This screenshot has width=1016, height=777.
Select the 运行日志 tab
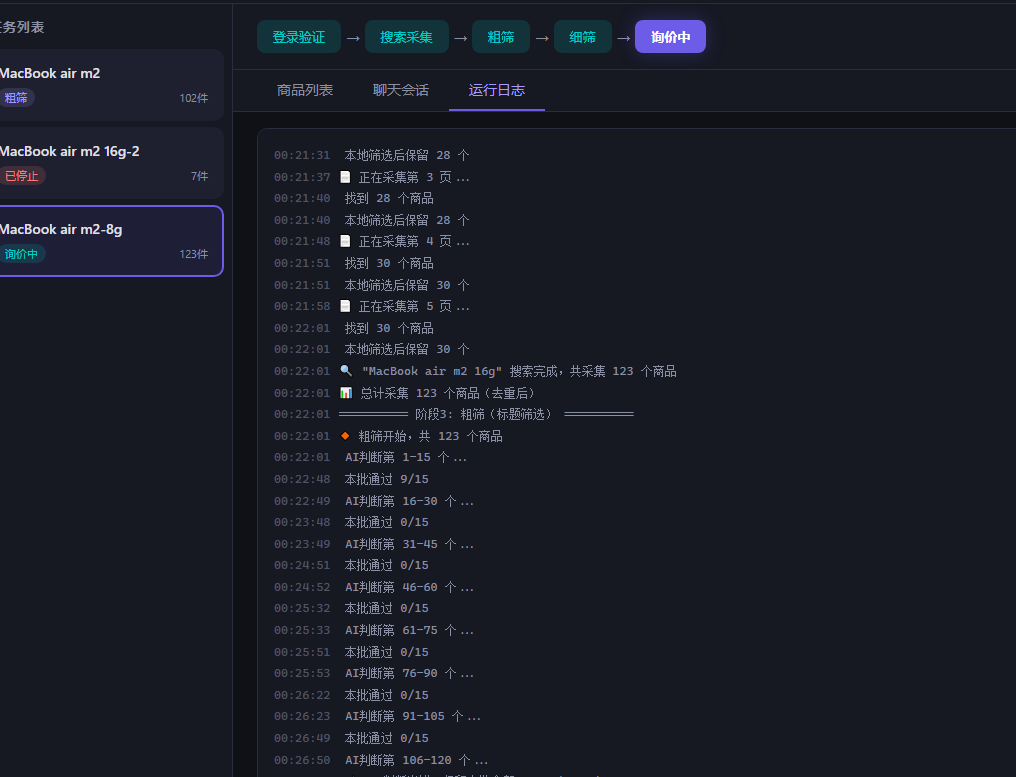pyautogui.click(x=496, y=90)
